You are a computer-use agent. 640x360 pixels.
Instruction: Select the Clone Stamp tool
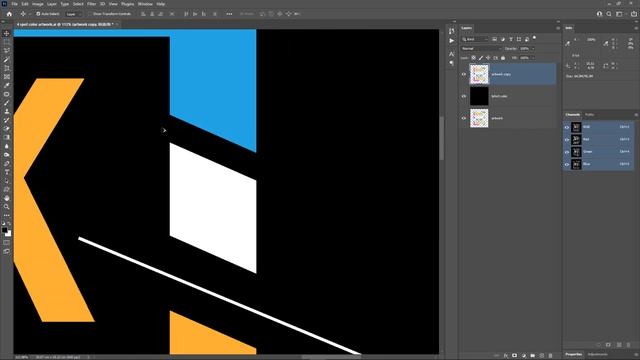pos(7,111)
